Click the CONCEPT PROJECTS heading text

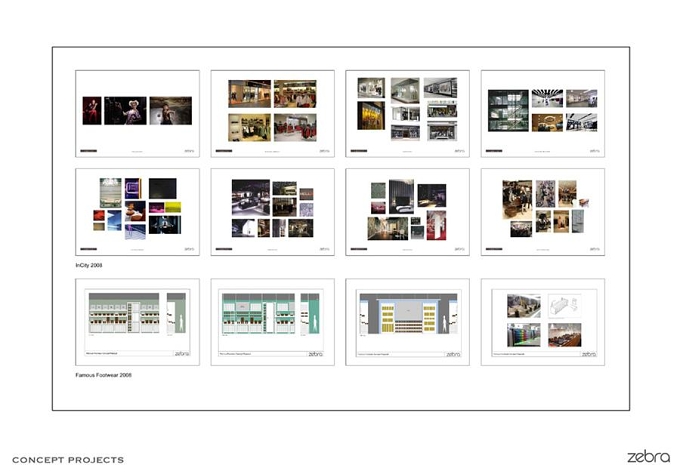68,460
